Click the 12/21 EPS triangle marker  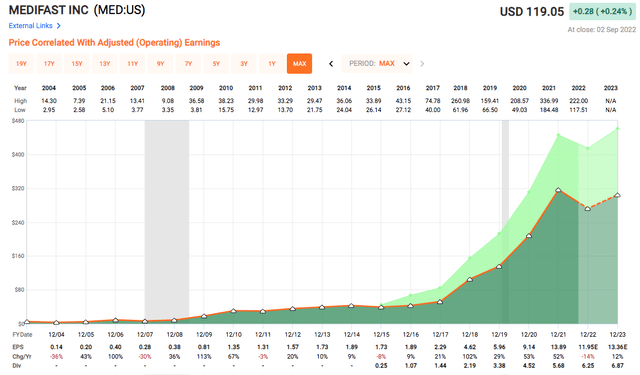click(558, 190)
